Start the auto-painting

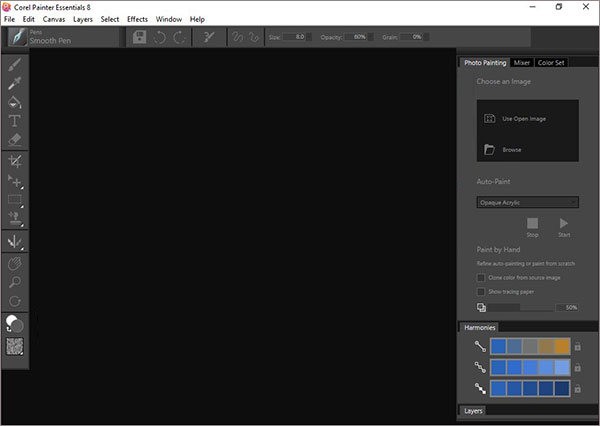point(564,227)
